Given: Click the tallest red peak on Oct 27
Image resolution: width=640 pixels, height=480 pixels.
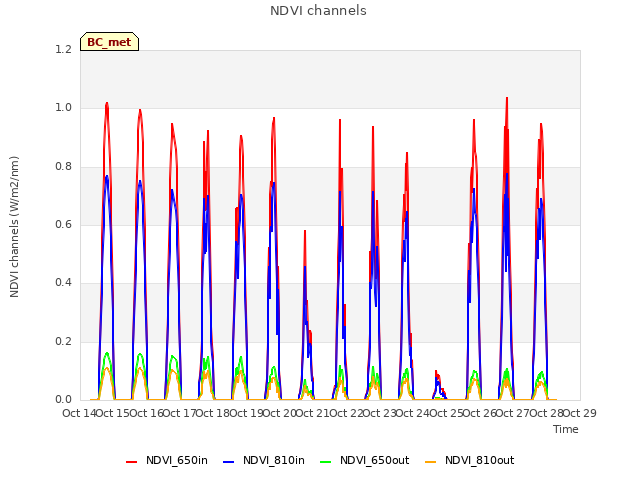Looking at the screenshot, I should [x=507, y=99].
